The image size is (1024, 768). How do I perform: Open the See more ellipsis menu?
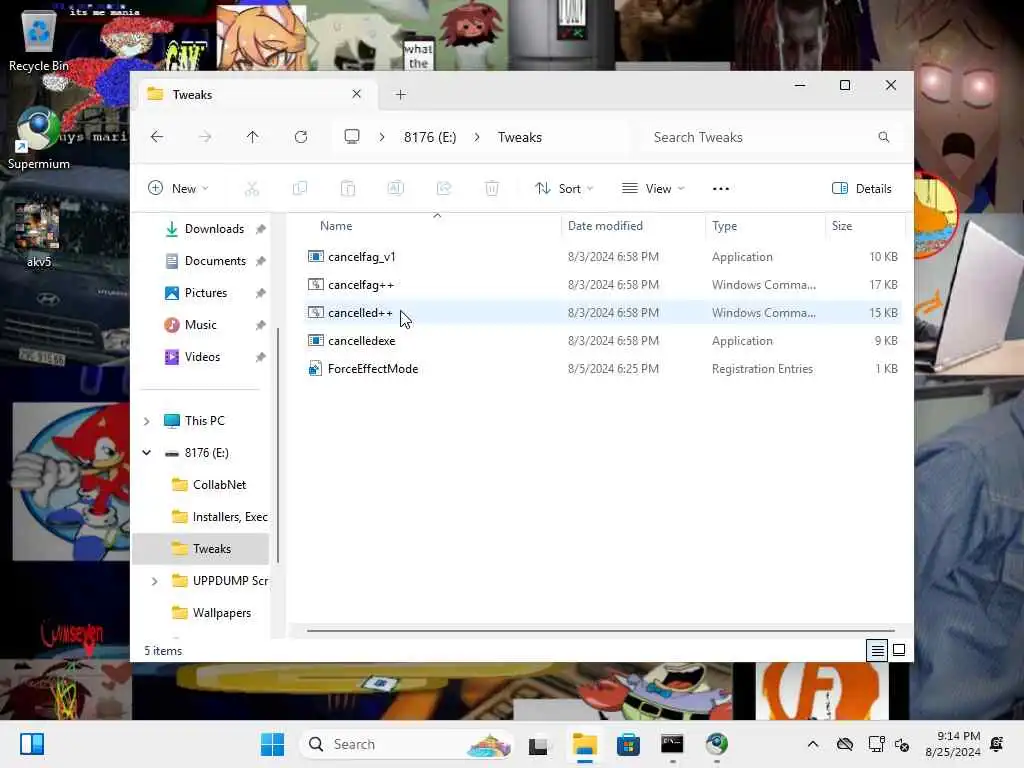720,189
